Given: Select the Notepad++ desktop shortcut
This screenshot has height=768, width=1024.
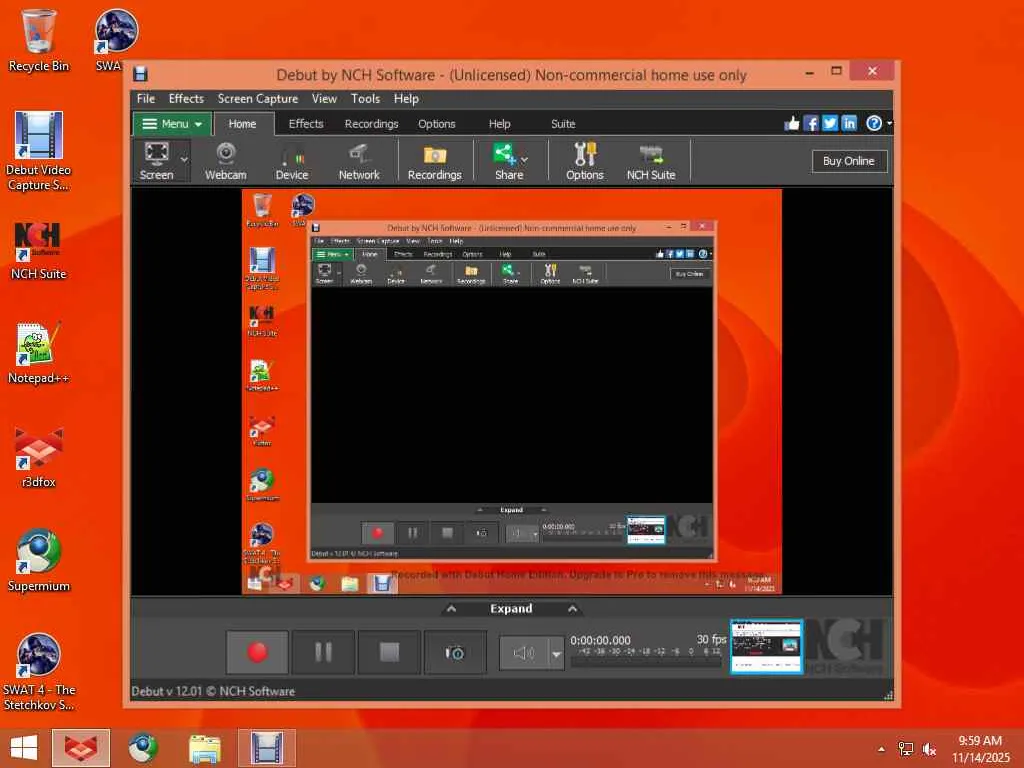Looking at the screenshot, I should point(38,353).
